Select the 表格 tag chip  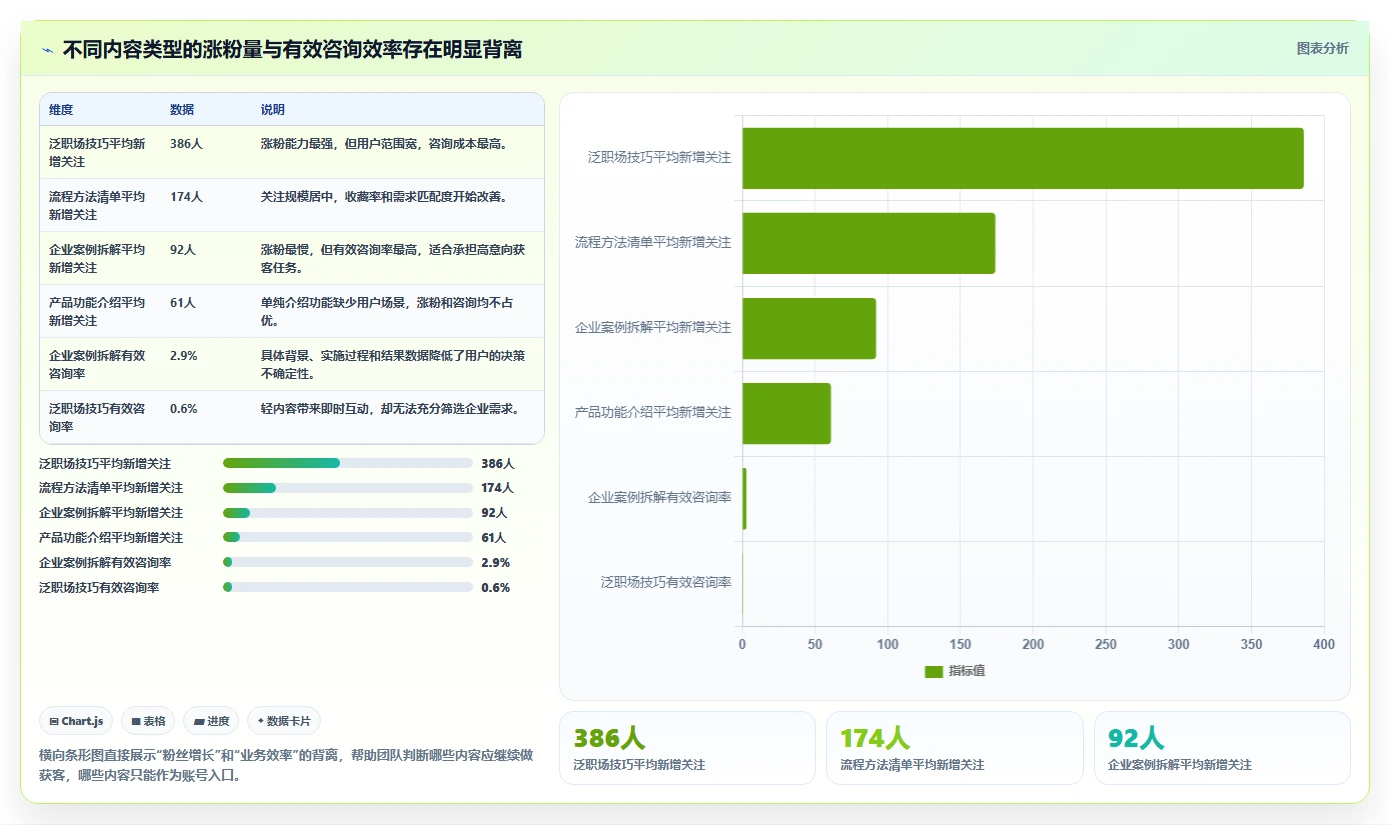point(148,721)
